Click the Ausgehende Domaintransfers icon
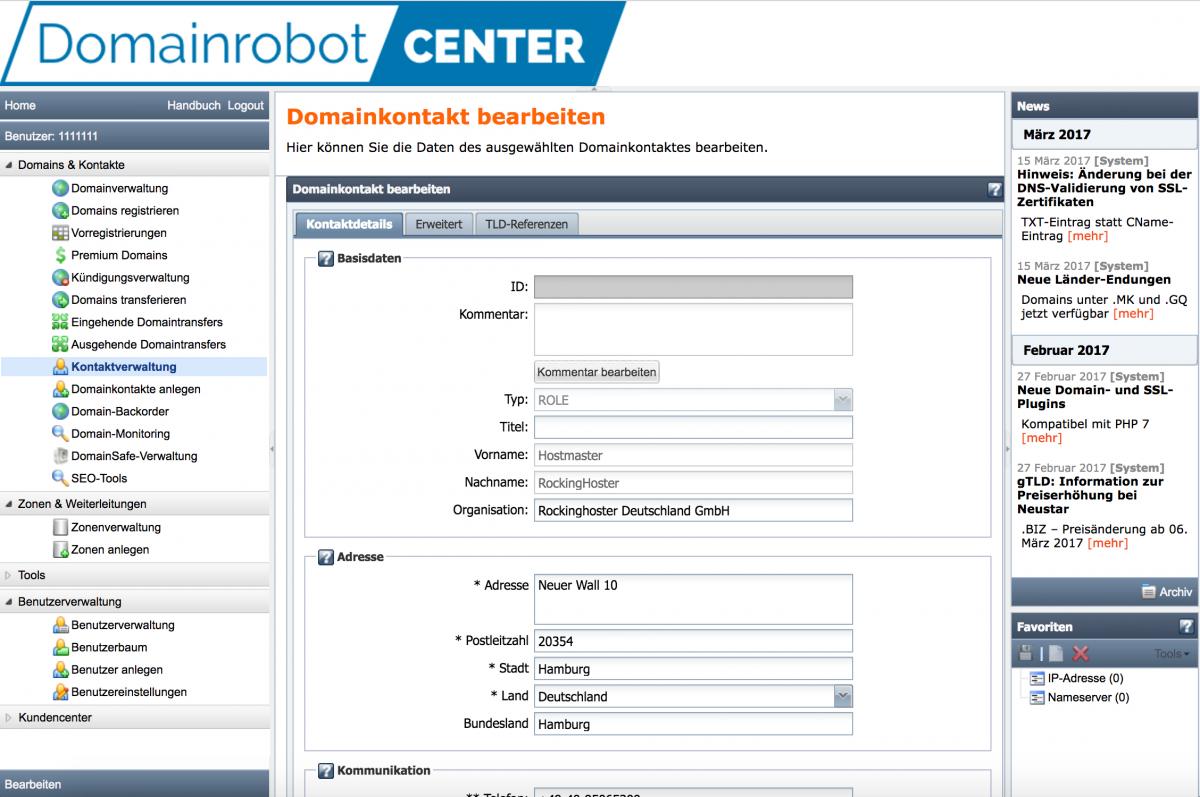The height and width of the screenshot is (797, 1200). tap(60, 344)
